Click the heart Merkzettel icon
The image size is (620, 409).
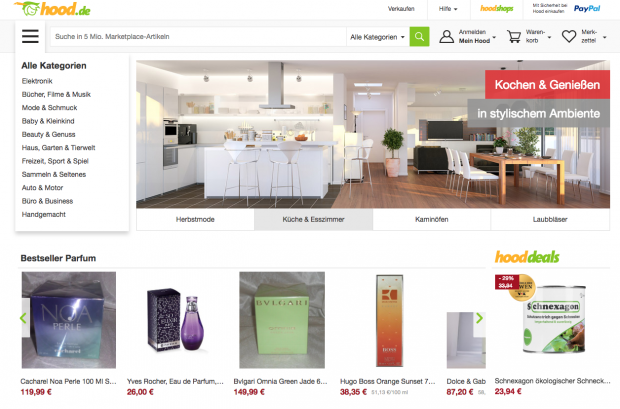click(569, 37)
